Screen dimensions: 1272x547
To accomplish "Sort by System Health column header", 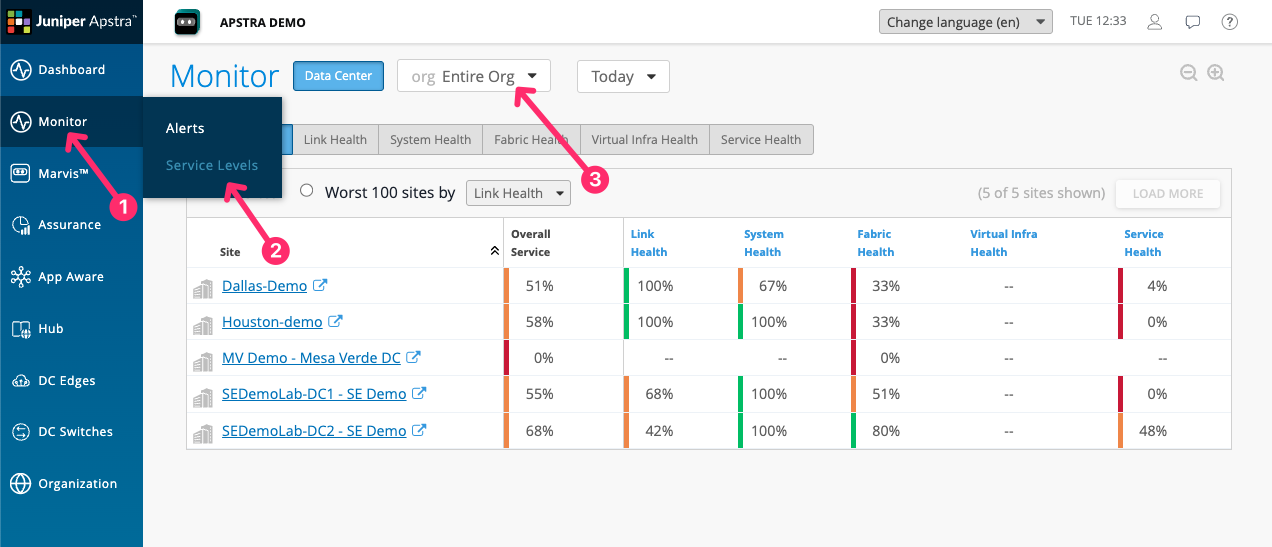I will tap(764, 243).
